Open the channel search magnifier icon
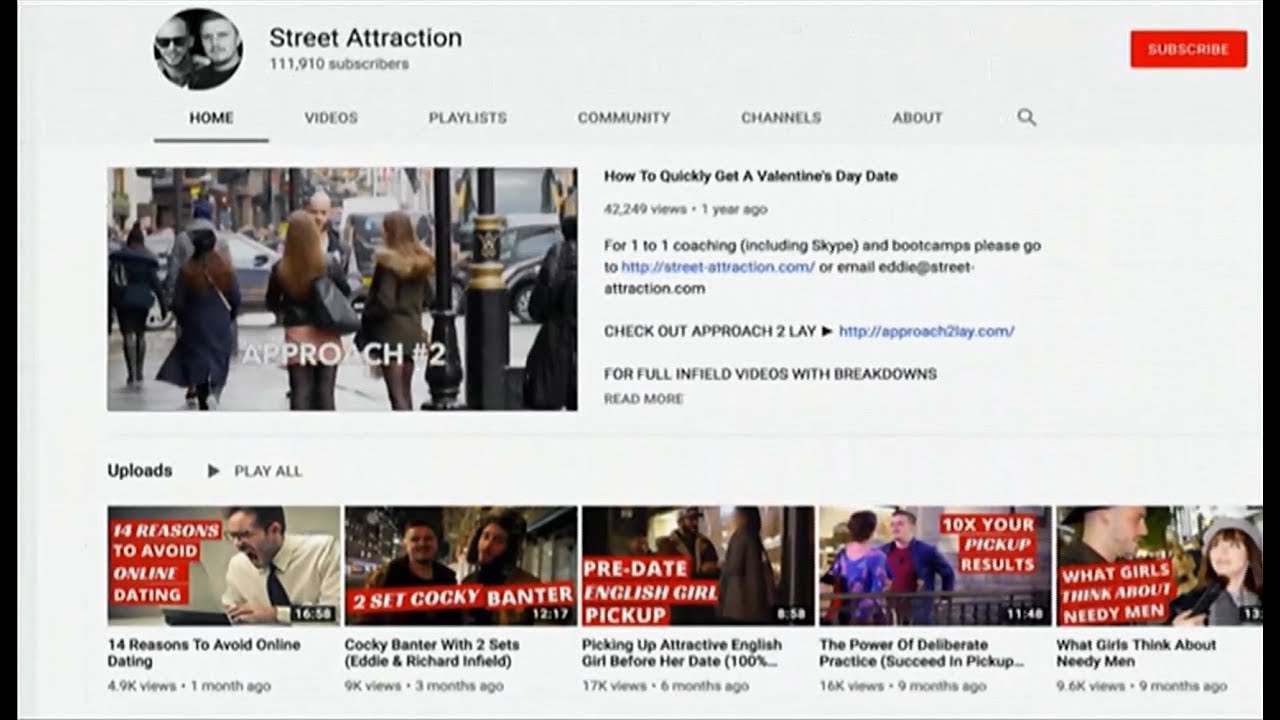The width and height of the screenshot is (1280, 720). pos(1026,117)
